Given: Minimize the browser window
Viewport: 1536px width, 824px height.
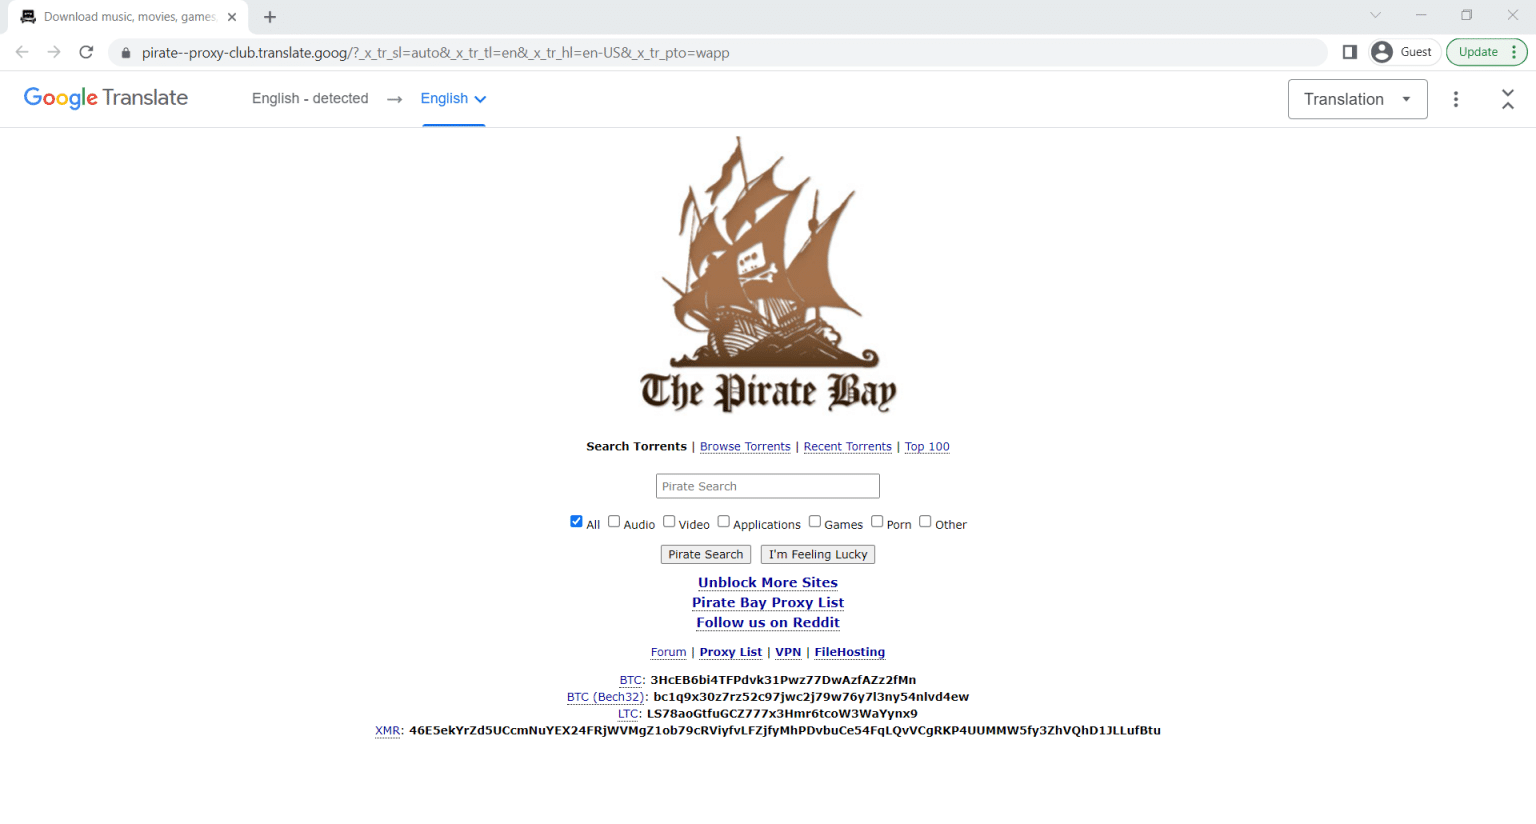Looking at the screenshot, I should (x=1421, y=15).
